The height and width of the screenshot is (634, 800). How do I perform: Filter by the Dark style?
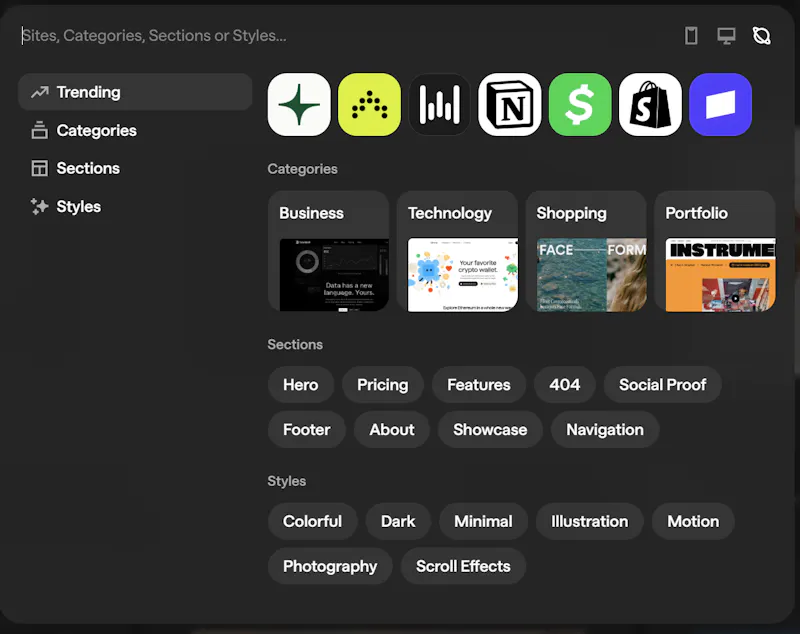tap(398, 521)
